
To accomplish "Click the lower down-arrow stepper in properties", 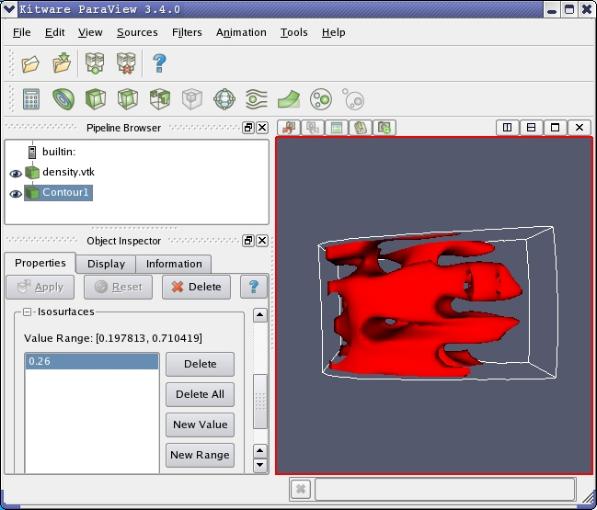I will tap(260, 465).
